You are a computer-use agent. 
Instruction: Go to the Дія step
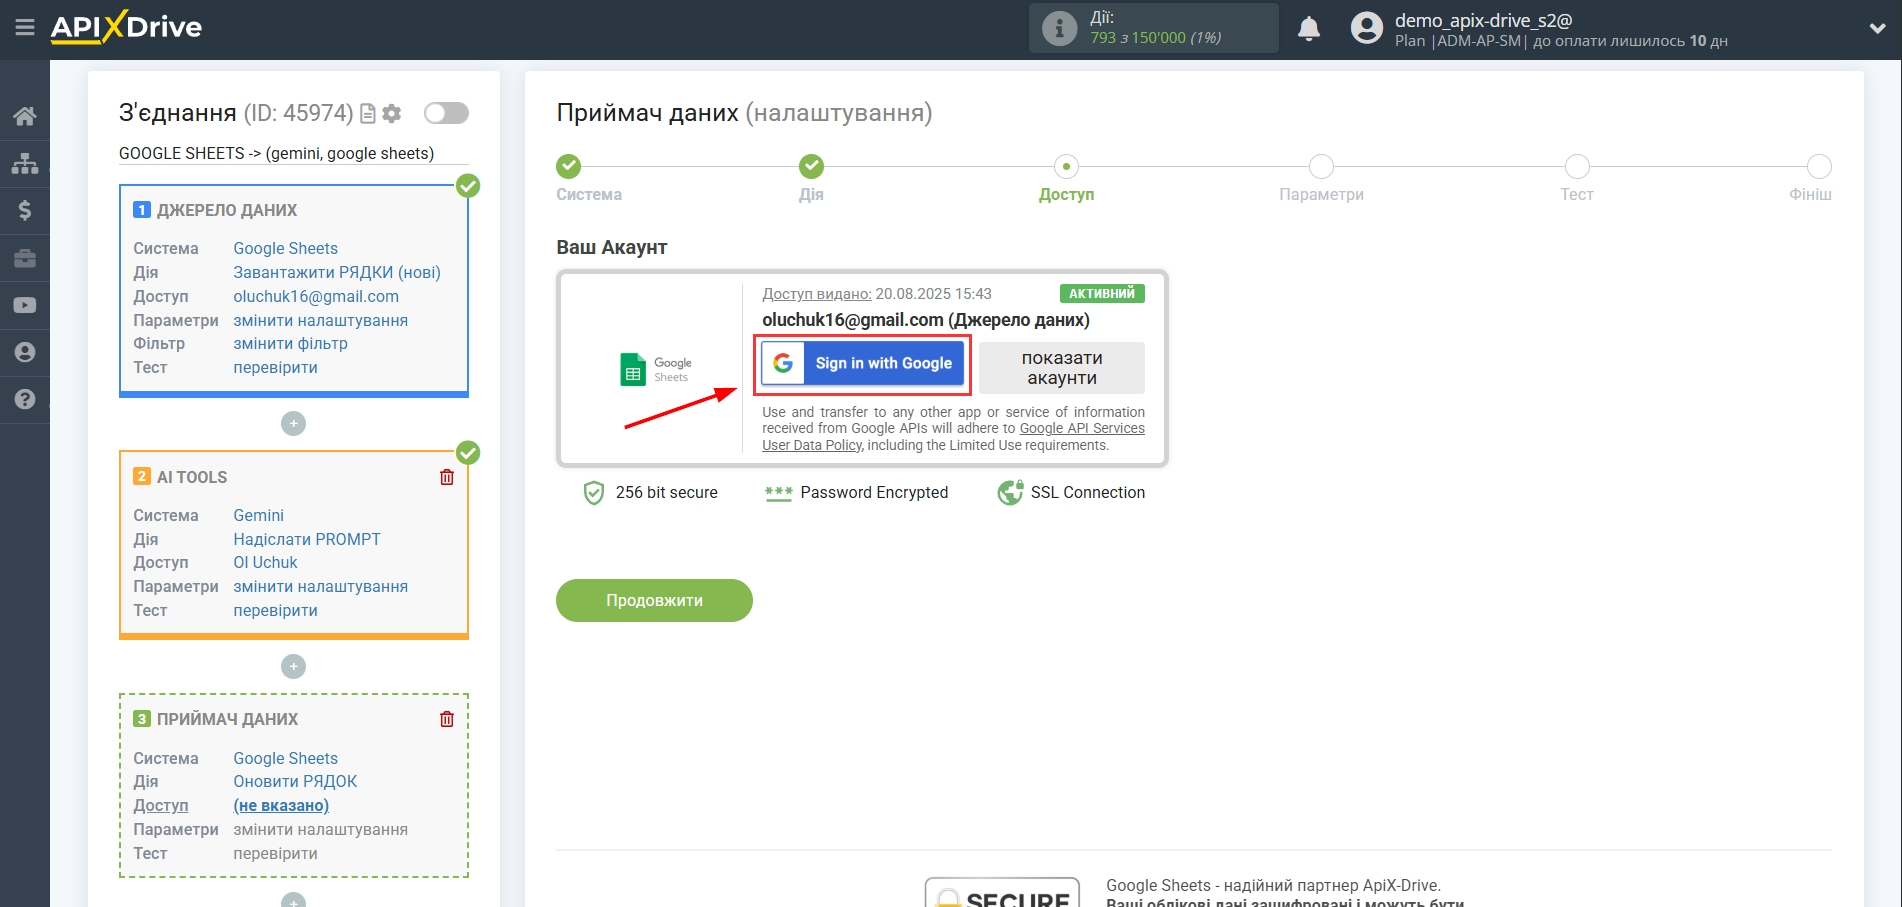pyautogui.click(x=811, y=166)
